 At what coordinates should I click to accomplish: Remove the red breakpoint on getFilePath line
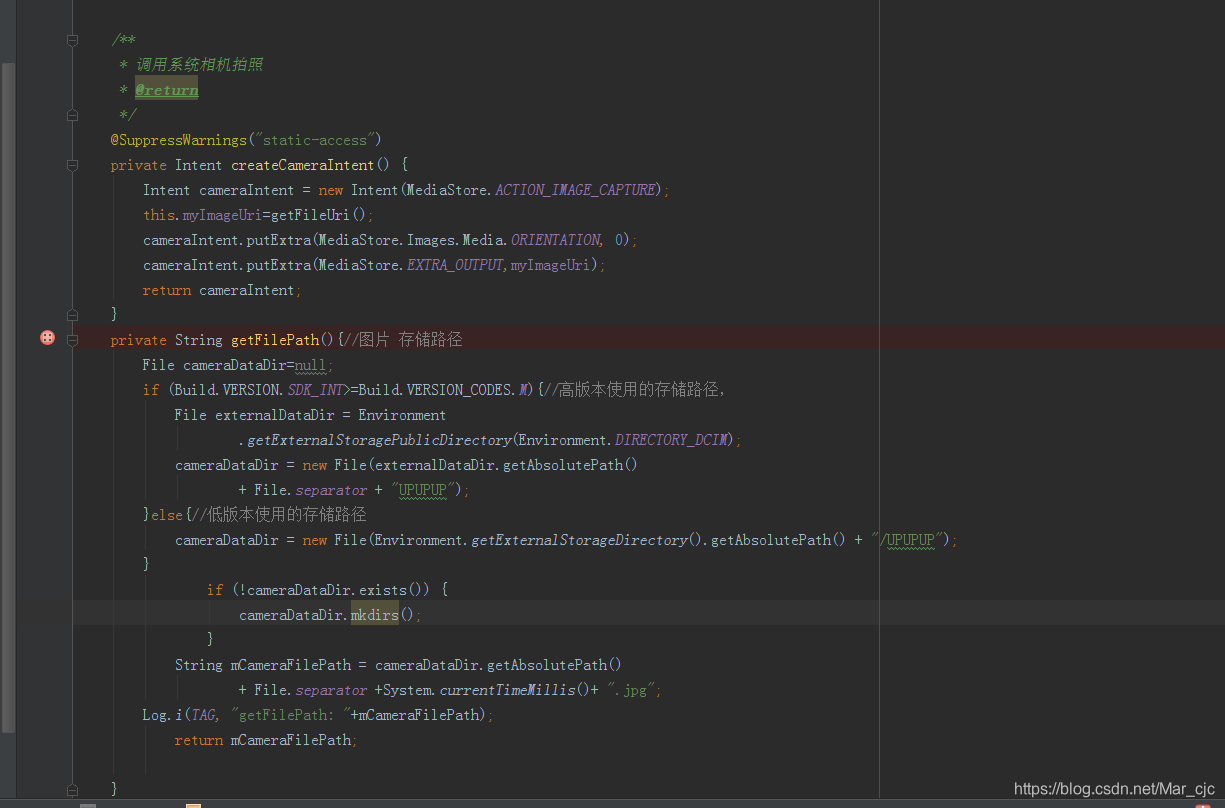pos(47,339)
